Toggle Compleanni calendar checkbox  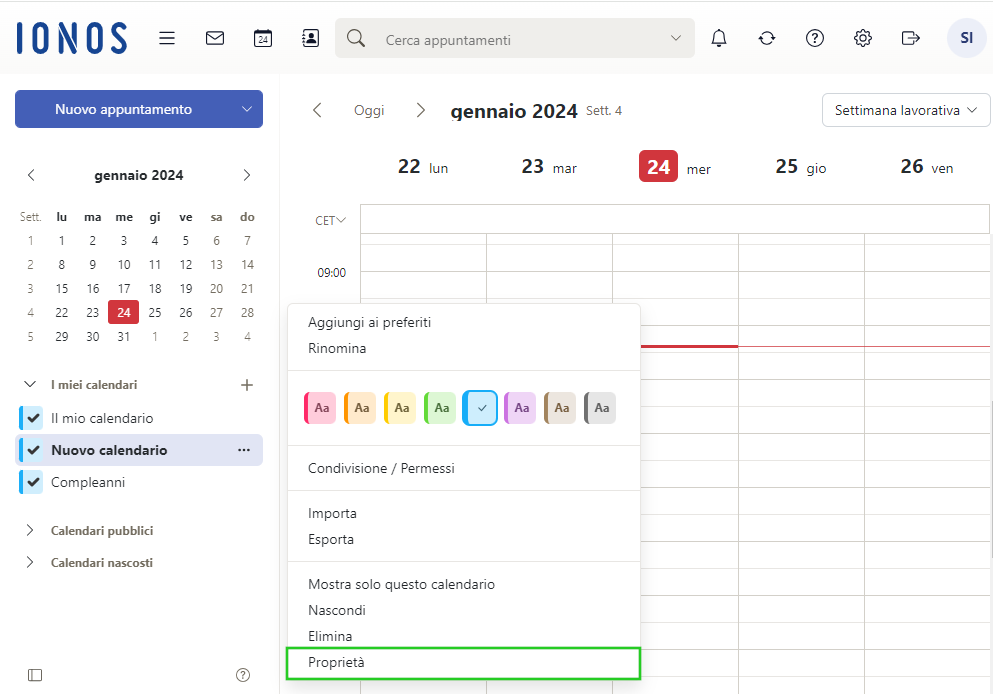click(32, 482)
